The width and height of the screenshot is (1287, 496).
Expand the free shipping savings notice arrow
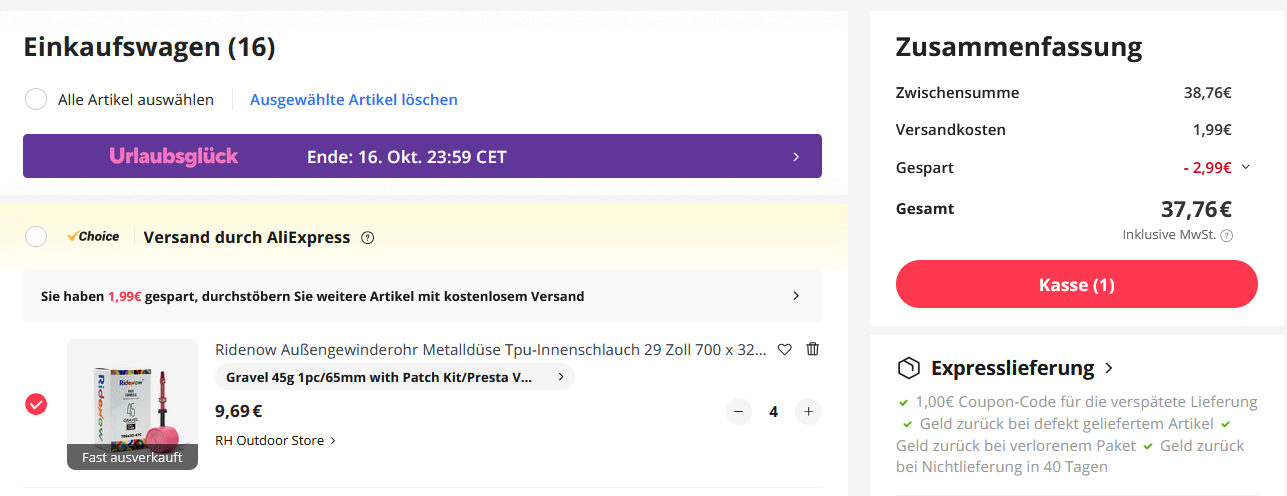click(x=796, y=296)
